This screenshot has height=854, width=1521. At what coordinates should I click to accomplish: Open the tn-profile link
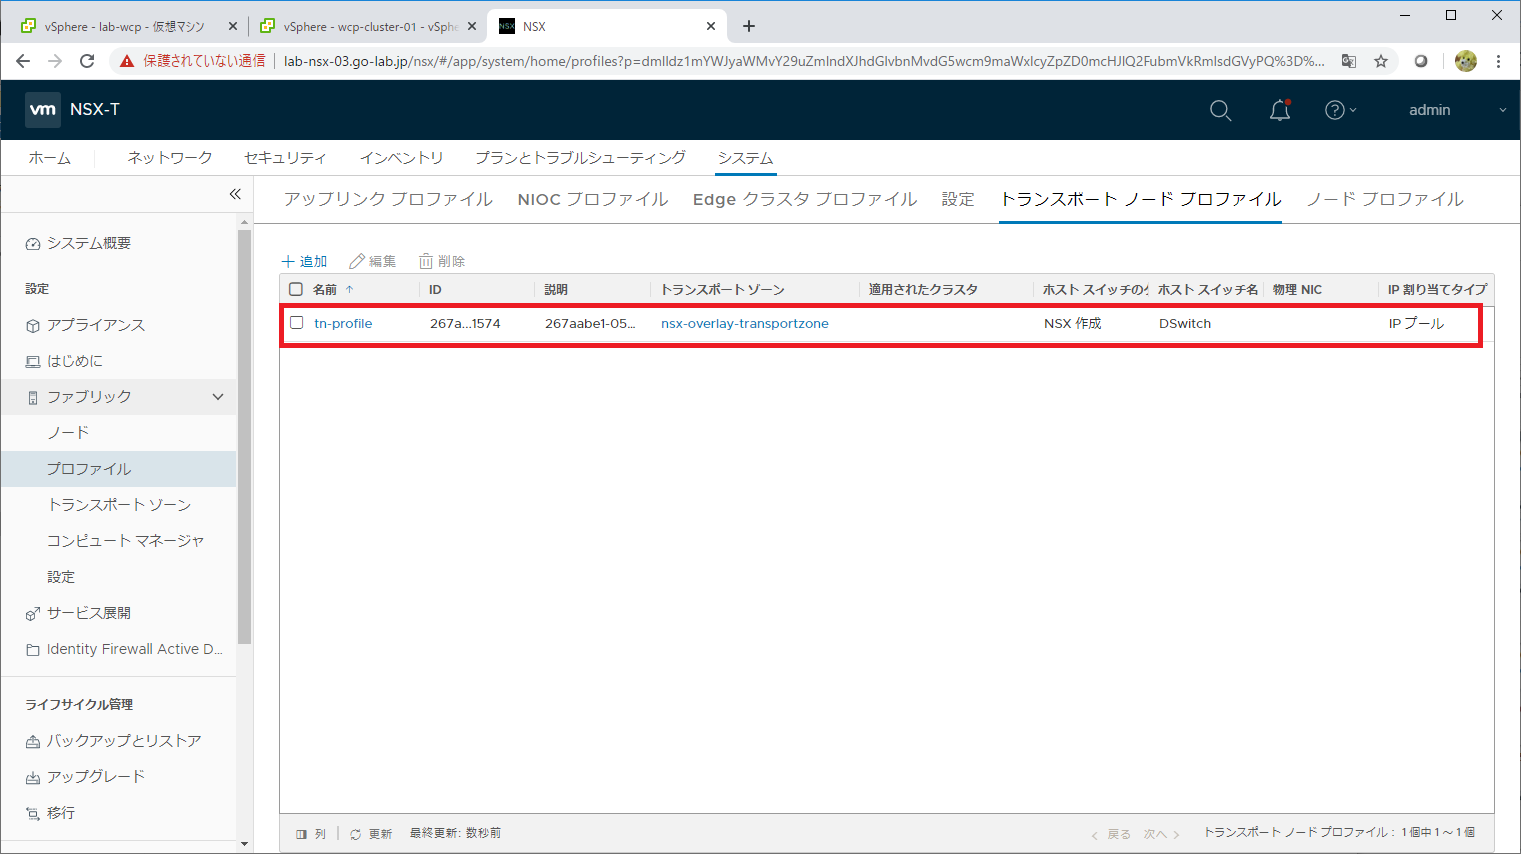(x=343, y=323)
